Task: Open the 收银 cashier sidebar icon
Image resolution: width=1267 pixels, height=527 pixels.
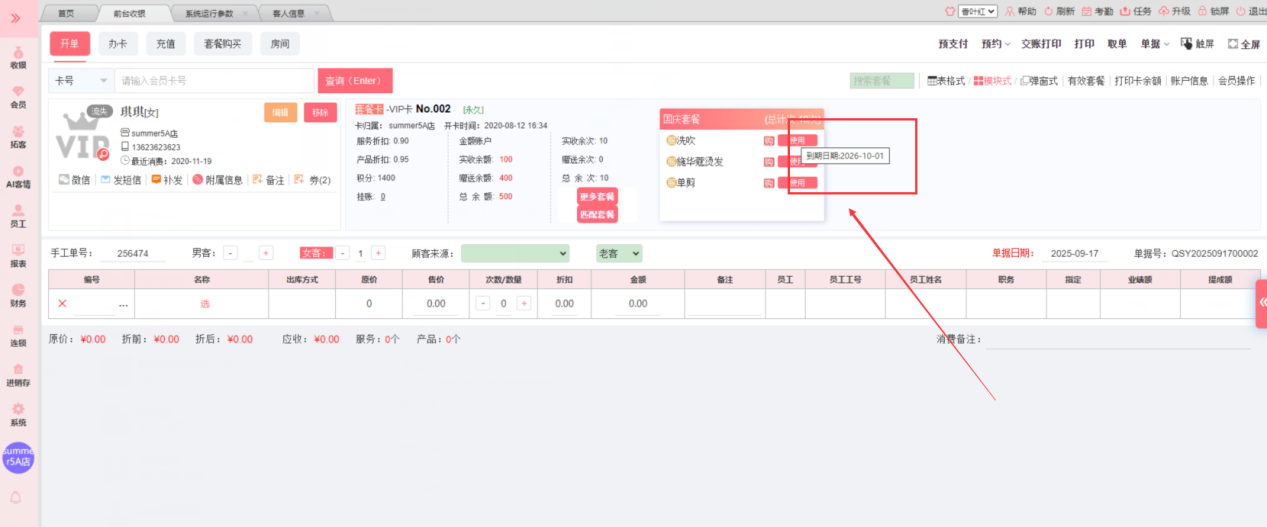Action: click(18, 57)
